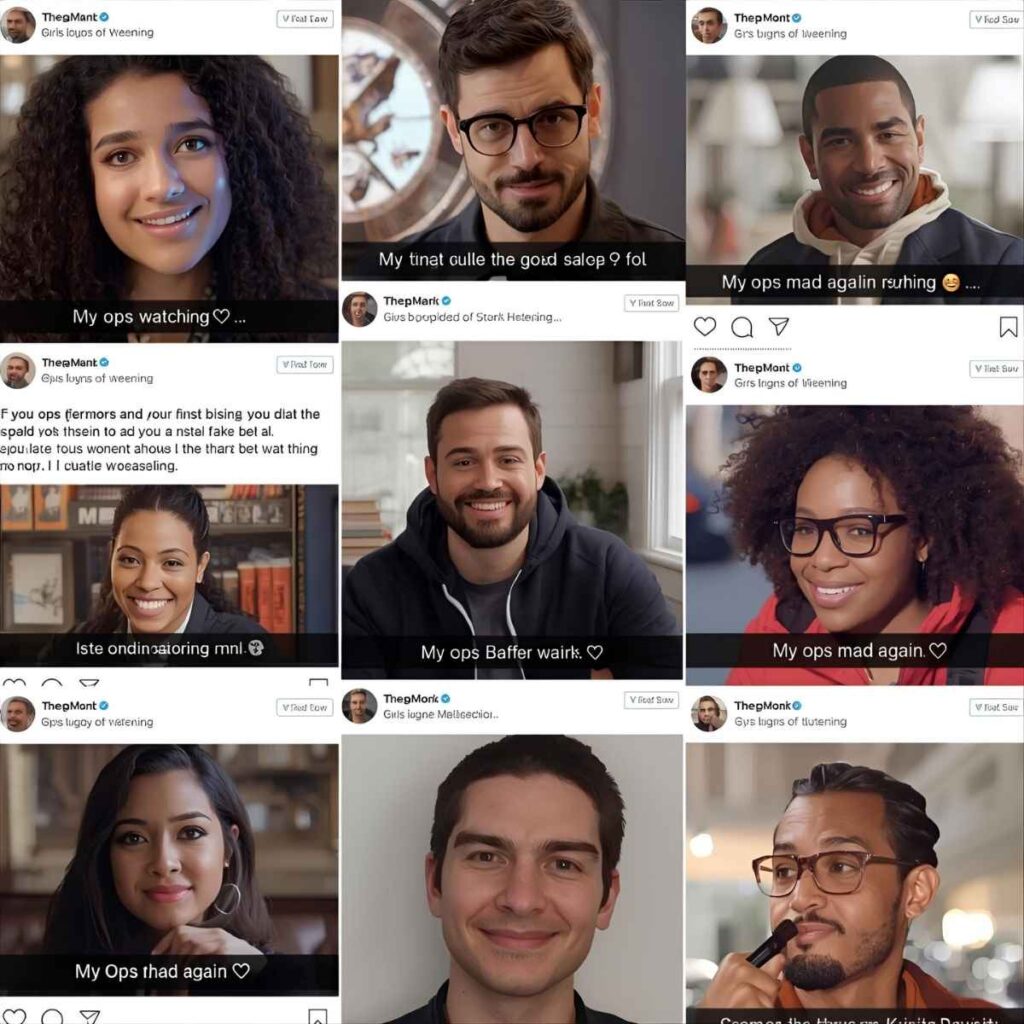Screen dimensions: 1024x1024
Task: Bookmark the "My ops mad agalin rsuhing" post
Action: click(x=1008, y=327)
